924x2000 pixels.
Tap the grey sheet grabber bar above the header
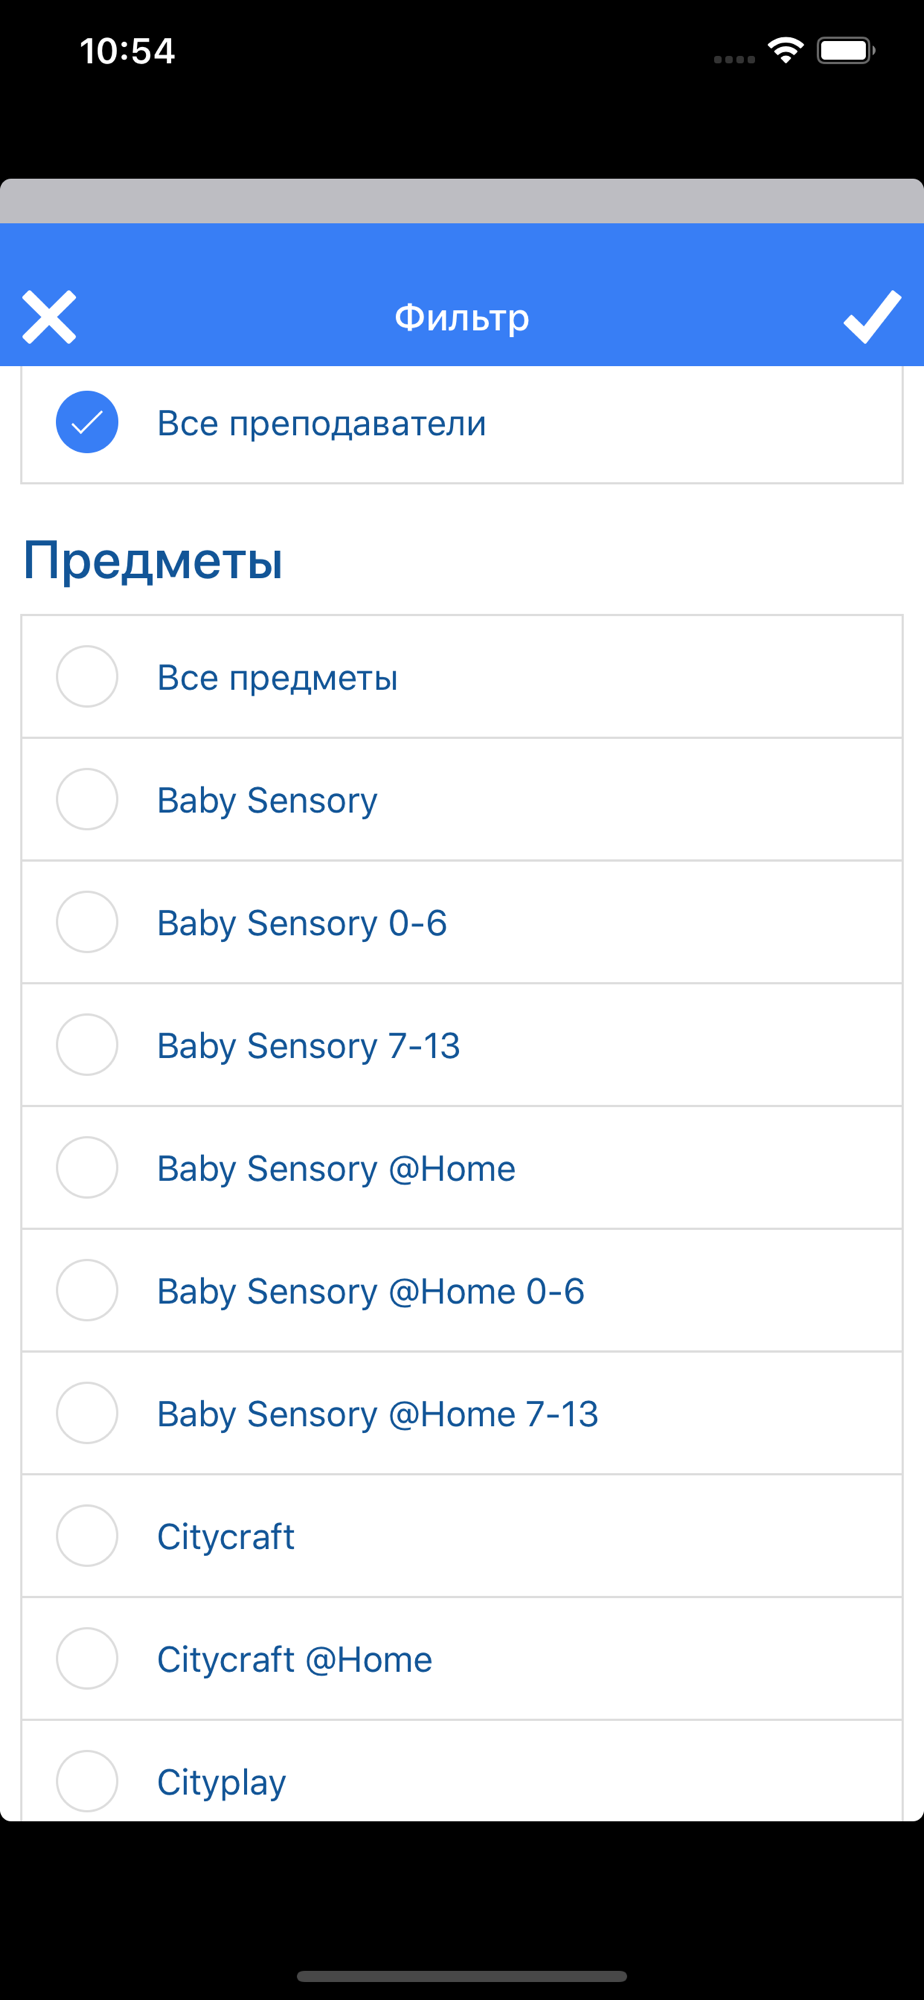[x=462, y=201]
